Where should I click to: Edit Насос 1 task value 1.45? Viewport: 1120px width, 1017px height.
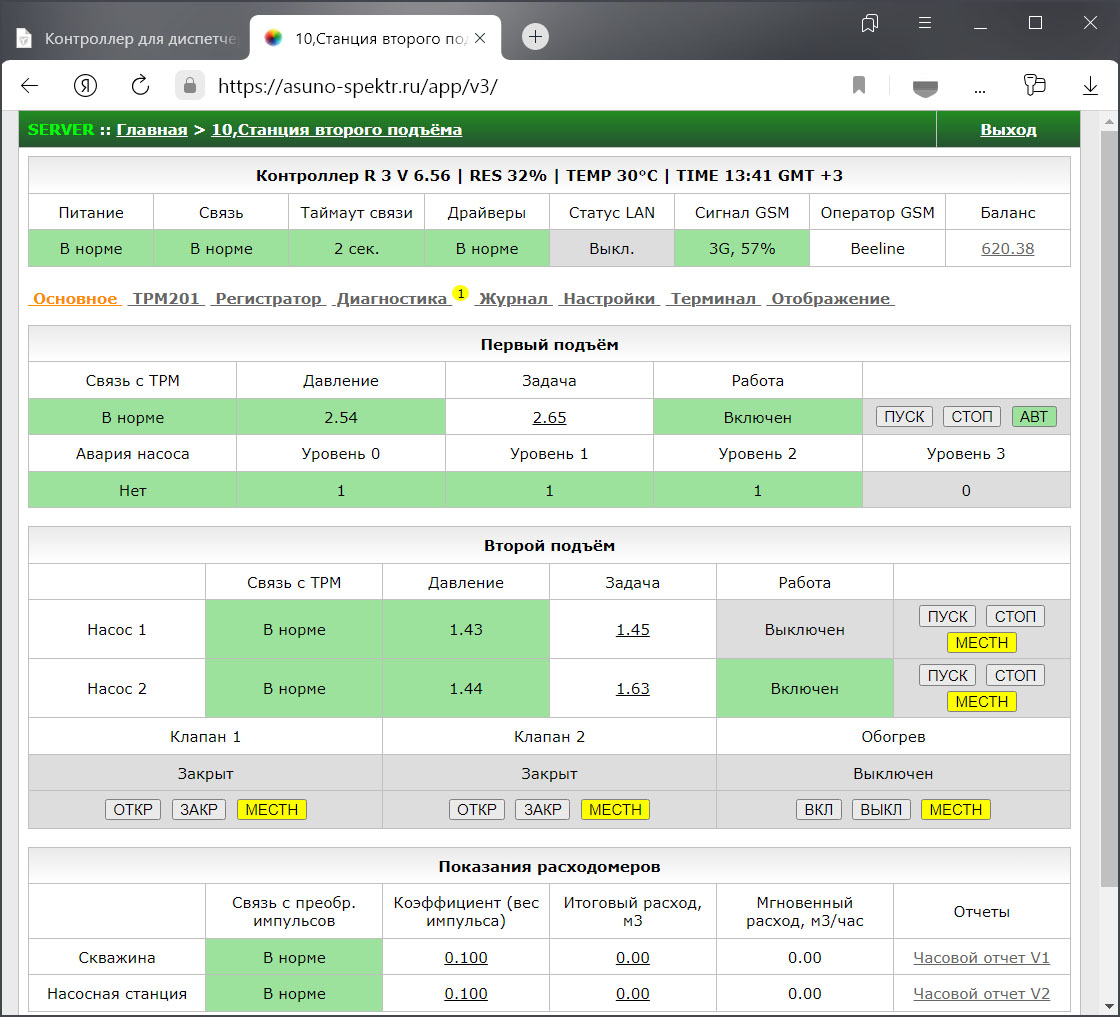[633, 630]
